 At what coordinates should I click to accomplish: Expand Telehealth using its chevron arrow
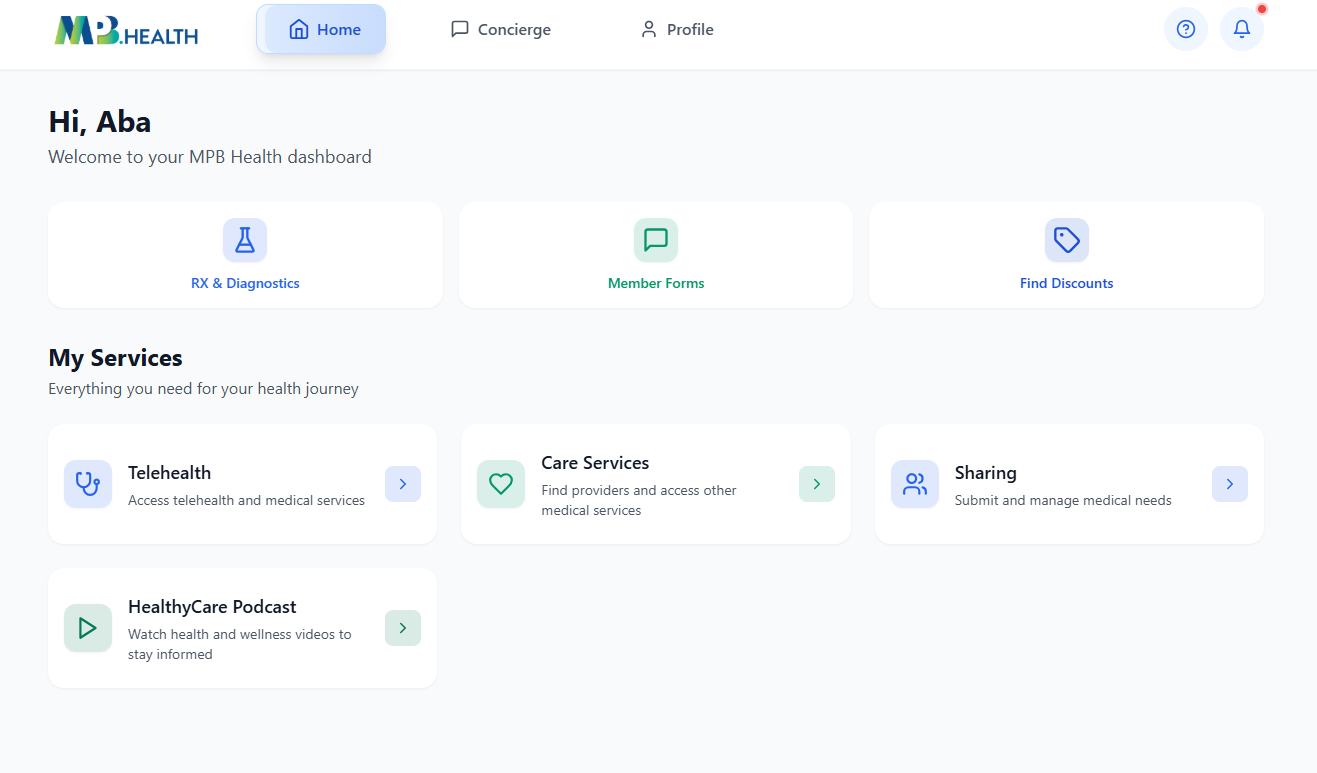[x=403, y=484]
